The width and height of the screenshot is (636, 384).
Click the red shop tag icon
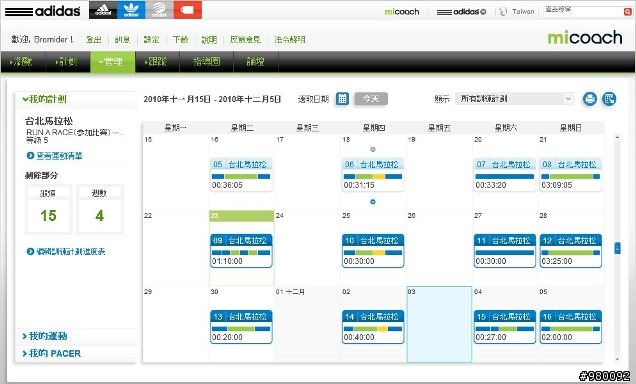point(187,10)
